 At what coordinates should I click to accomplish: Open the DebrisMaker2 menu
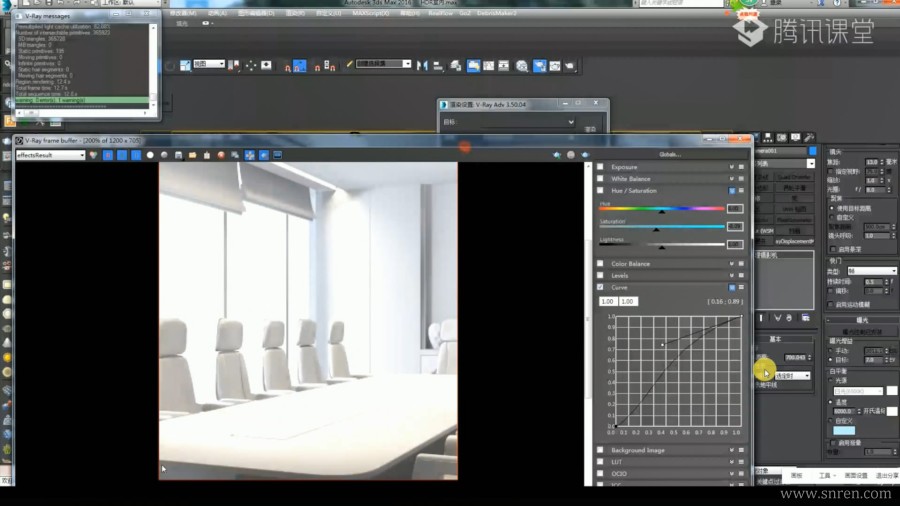[x=496, y=13]
